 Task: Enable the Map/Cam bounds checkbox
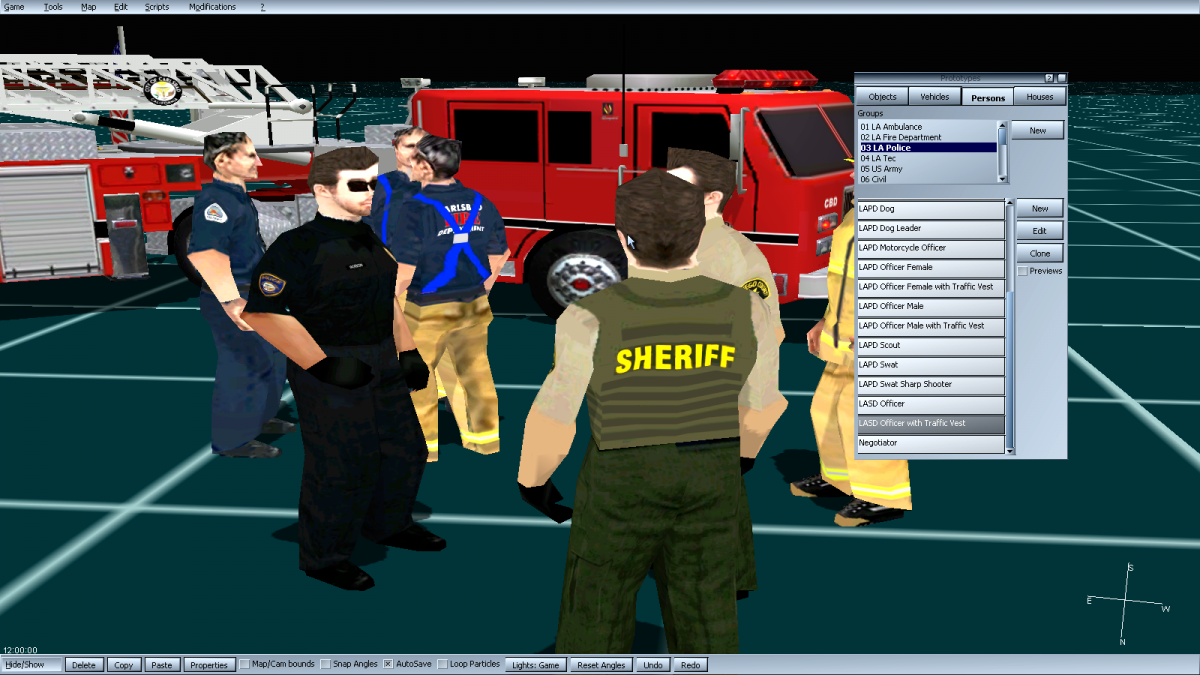tap(245, 665)
